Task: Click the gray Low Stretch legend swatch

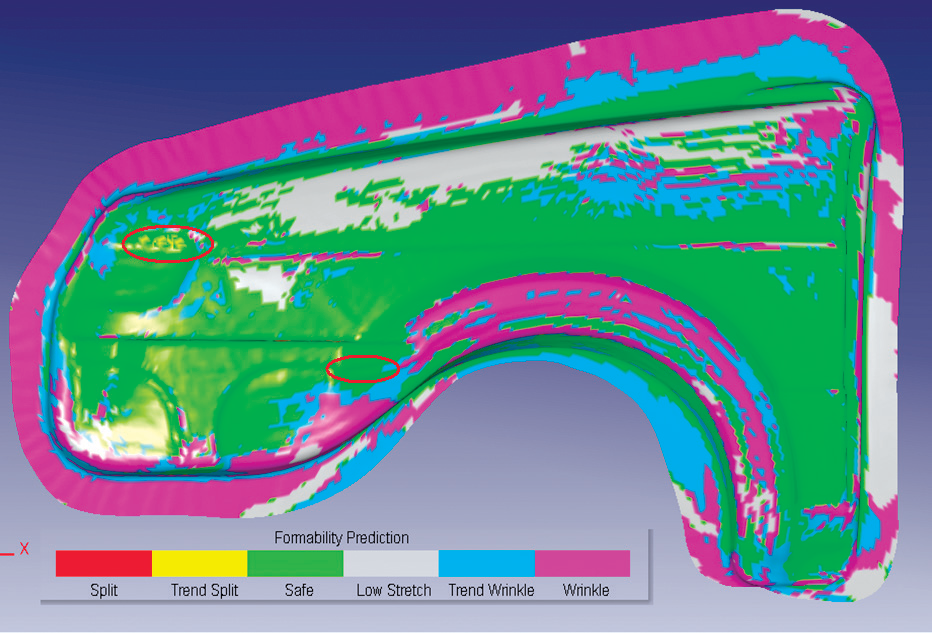Action: 391,563
